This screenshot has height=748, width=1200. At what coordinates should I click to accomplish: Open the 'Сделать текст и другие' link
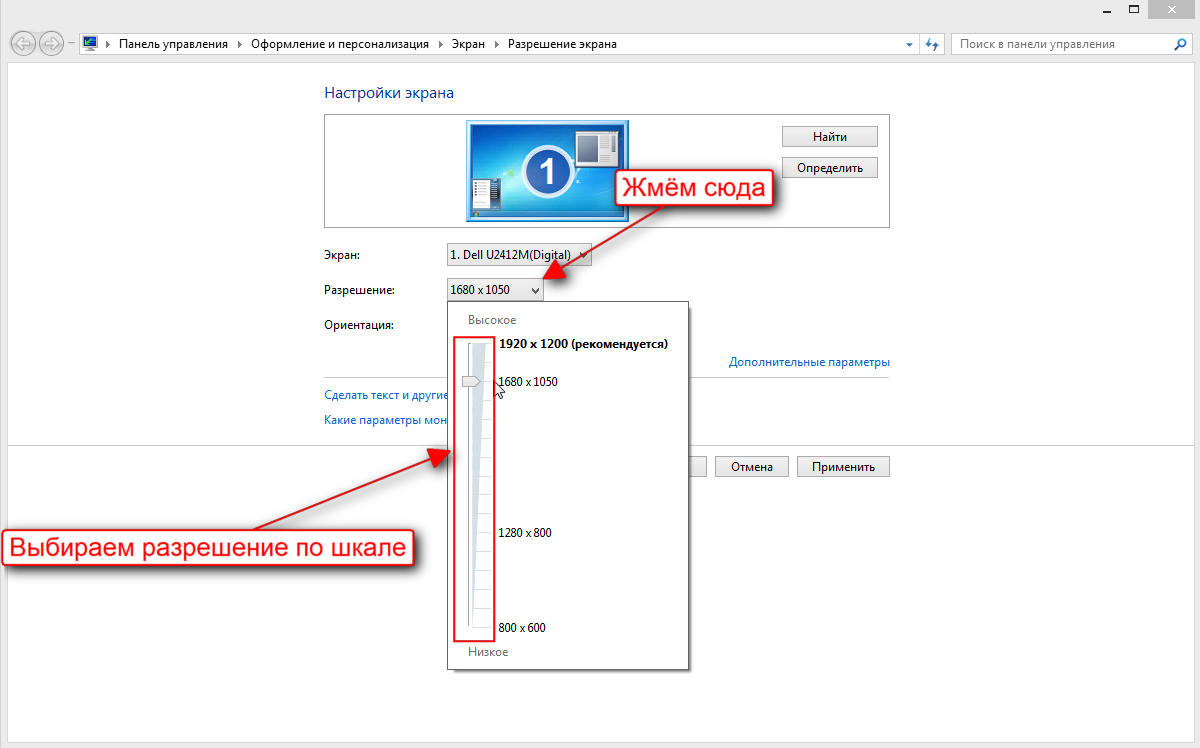coord(385,395)
